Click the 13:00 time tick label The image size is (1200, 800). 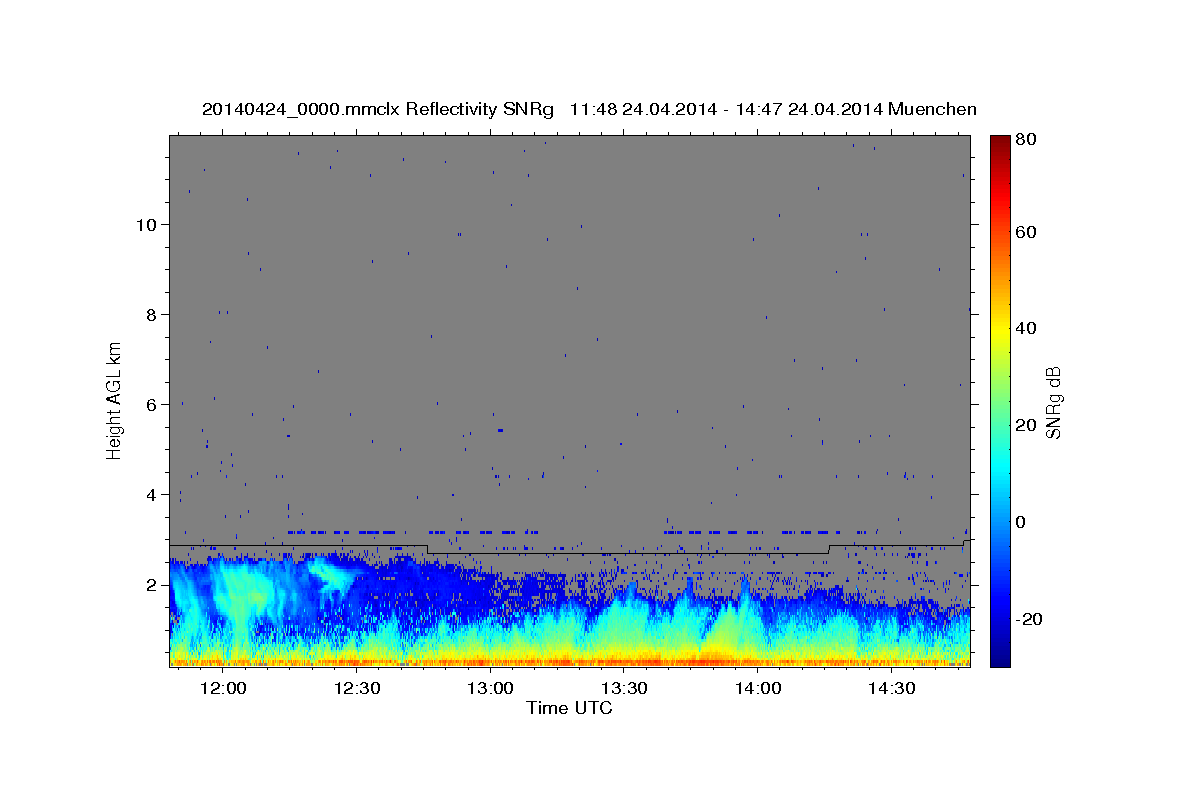(491, 689)
